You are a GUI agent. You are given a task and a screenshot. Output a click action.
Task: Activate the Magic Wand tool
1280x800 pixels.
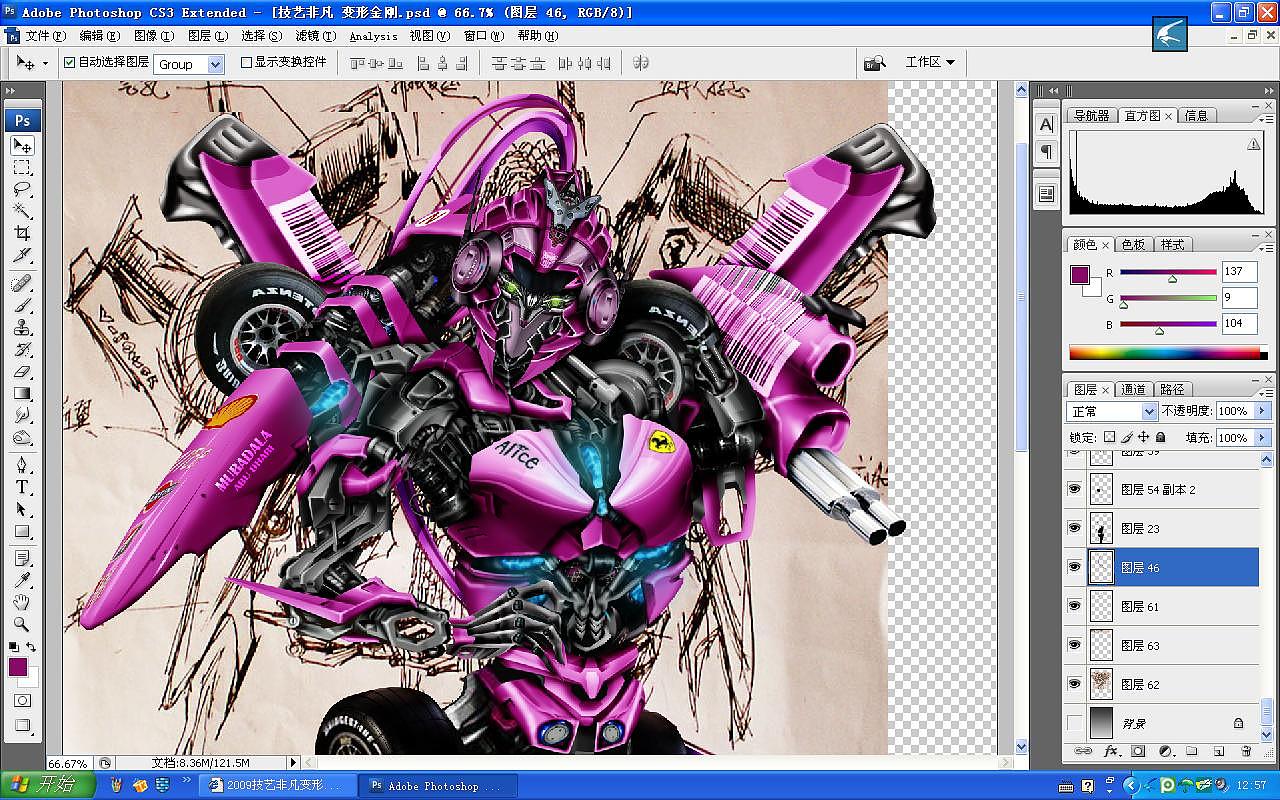(22, 211)
